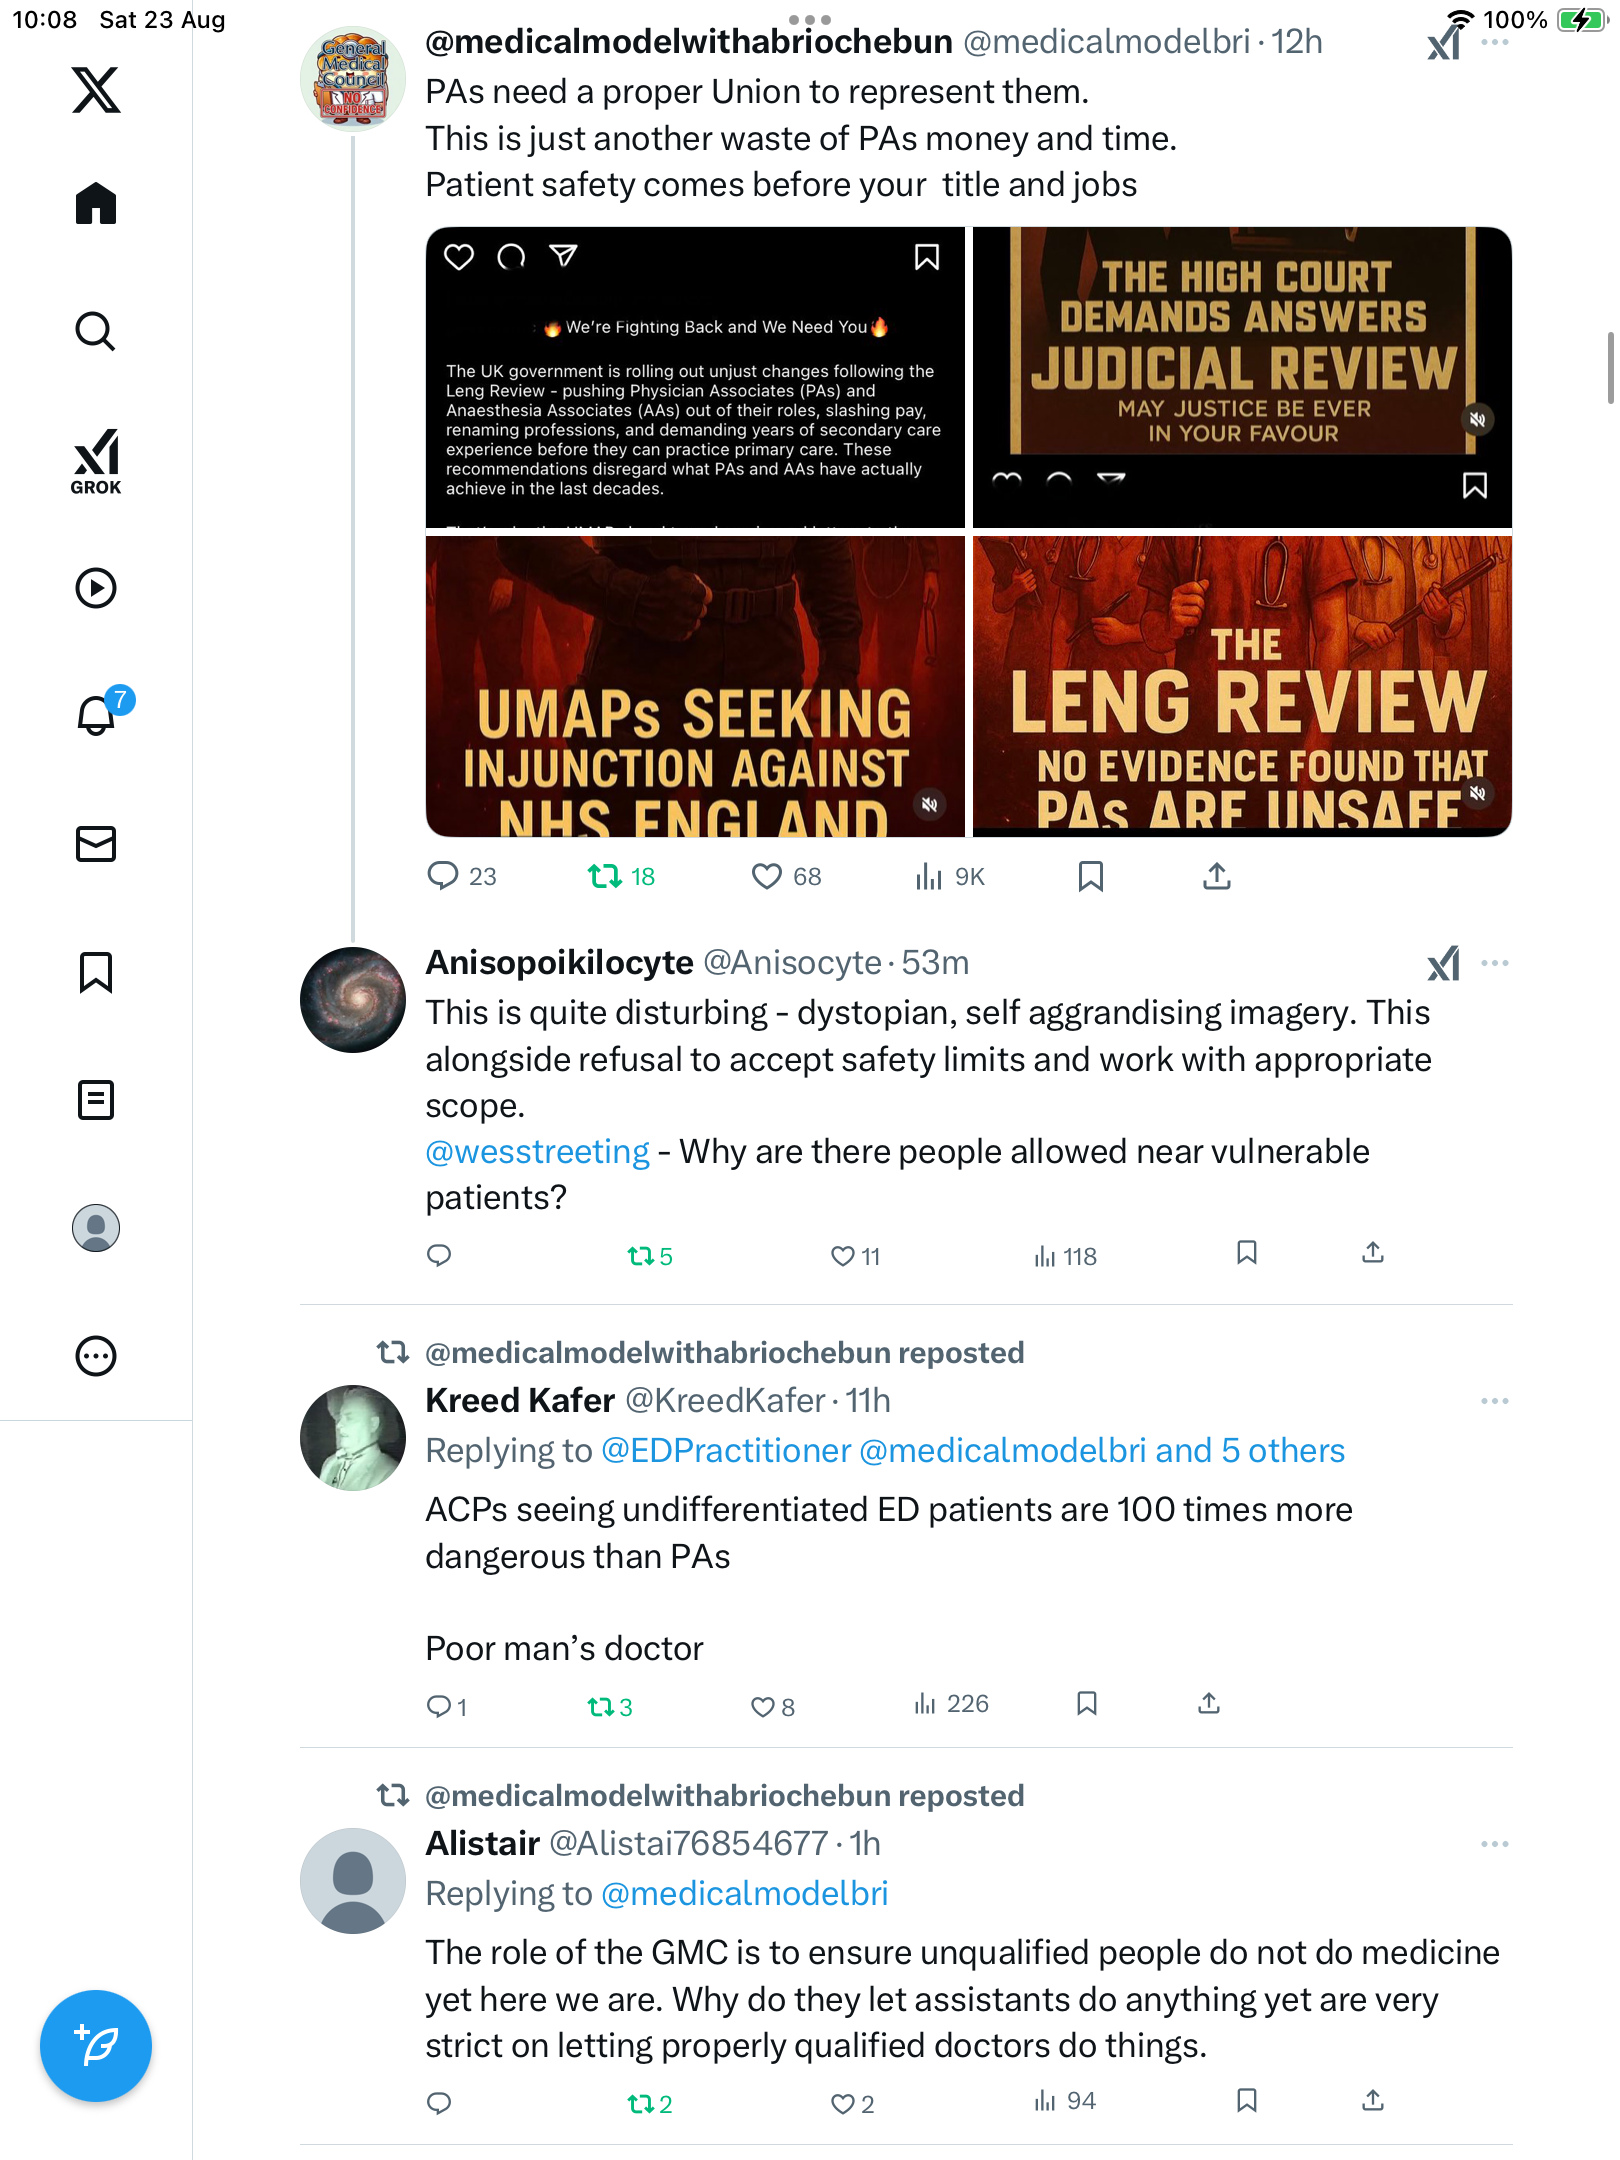Viewport: 1620px width, 2160px height.
Task: Open the profile avatar tab in sidebar
Action: click(x=96, y=1228)
